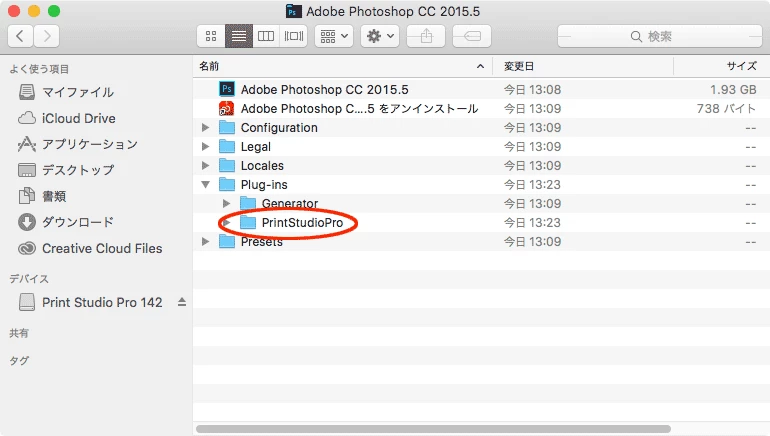Click the Photoshop proxy icon in title bar
The image size is (770, 436).
coord(293,11)
